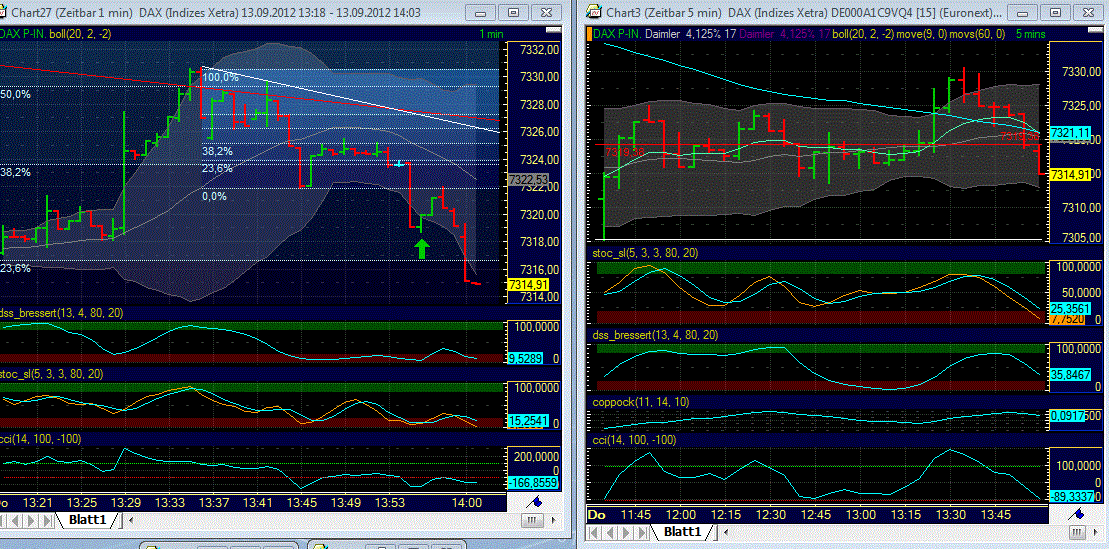Click the 15,2541 stochastic value tag

pyautogui.click(x=526, y=422)
